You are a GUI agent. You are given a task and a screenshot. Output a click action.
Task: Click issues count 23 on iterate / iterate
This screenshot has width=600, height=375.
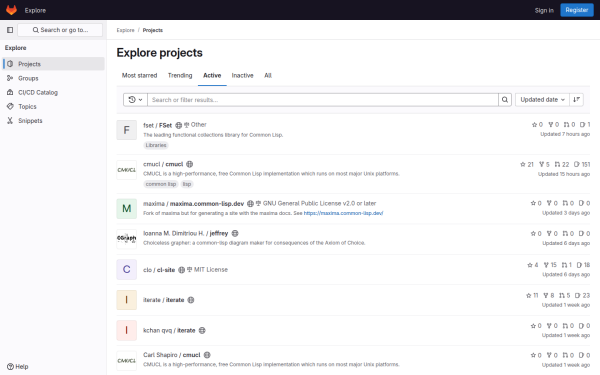coord(582,295)
